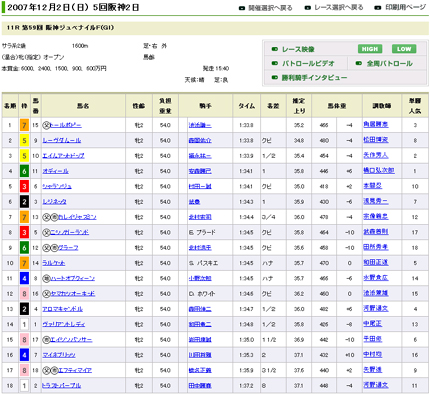The image size is (430, 395).
Task: Play the race video in LOW quality
Action: 404,49
